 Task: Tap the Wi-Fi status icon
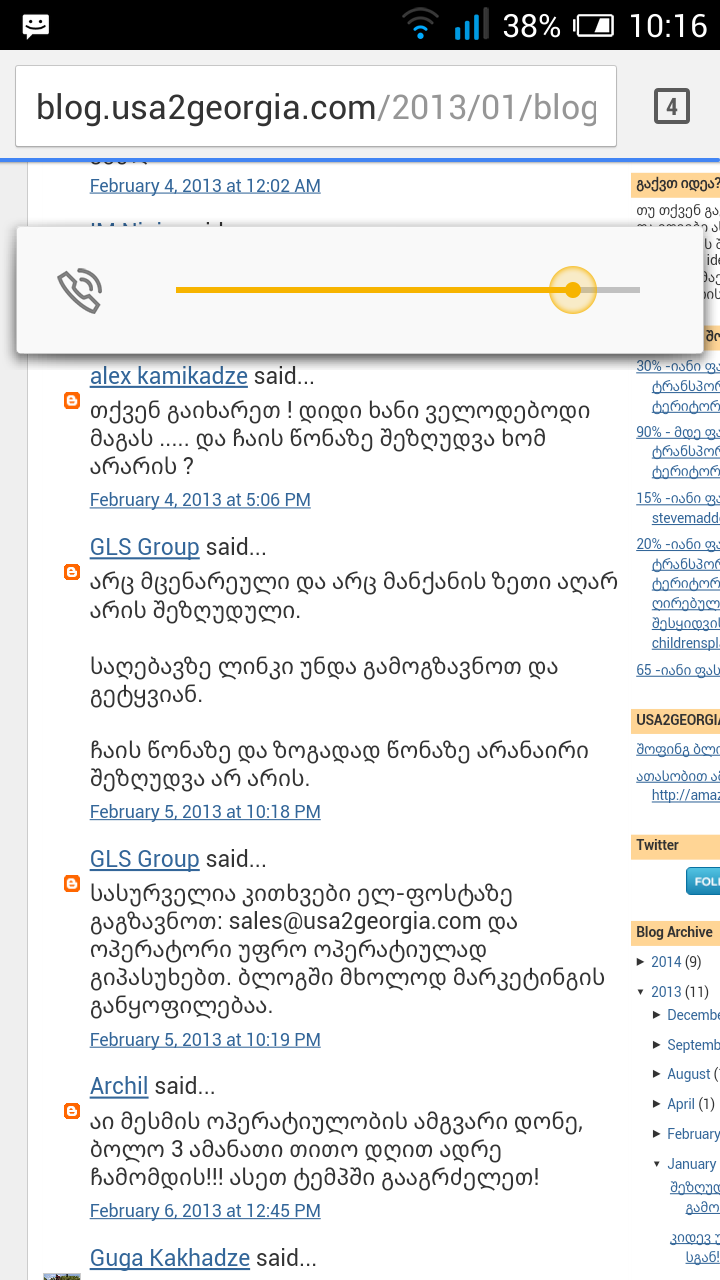(x=421, y=24)
